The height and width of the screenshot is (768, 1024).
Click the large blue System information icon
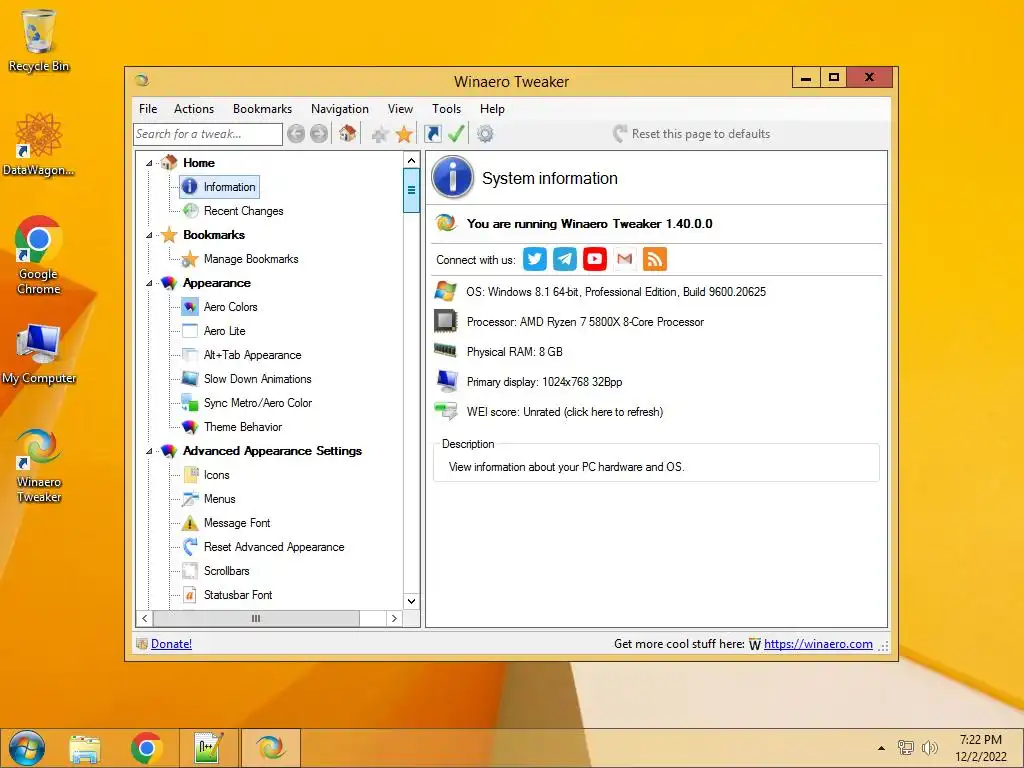point(452,177)
